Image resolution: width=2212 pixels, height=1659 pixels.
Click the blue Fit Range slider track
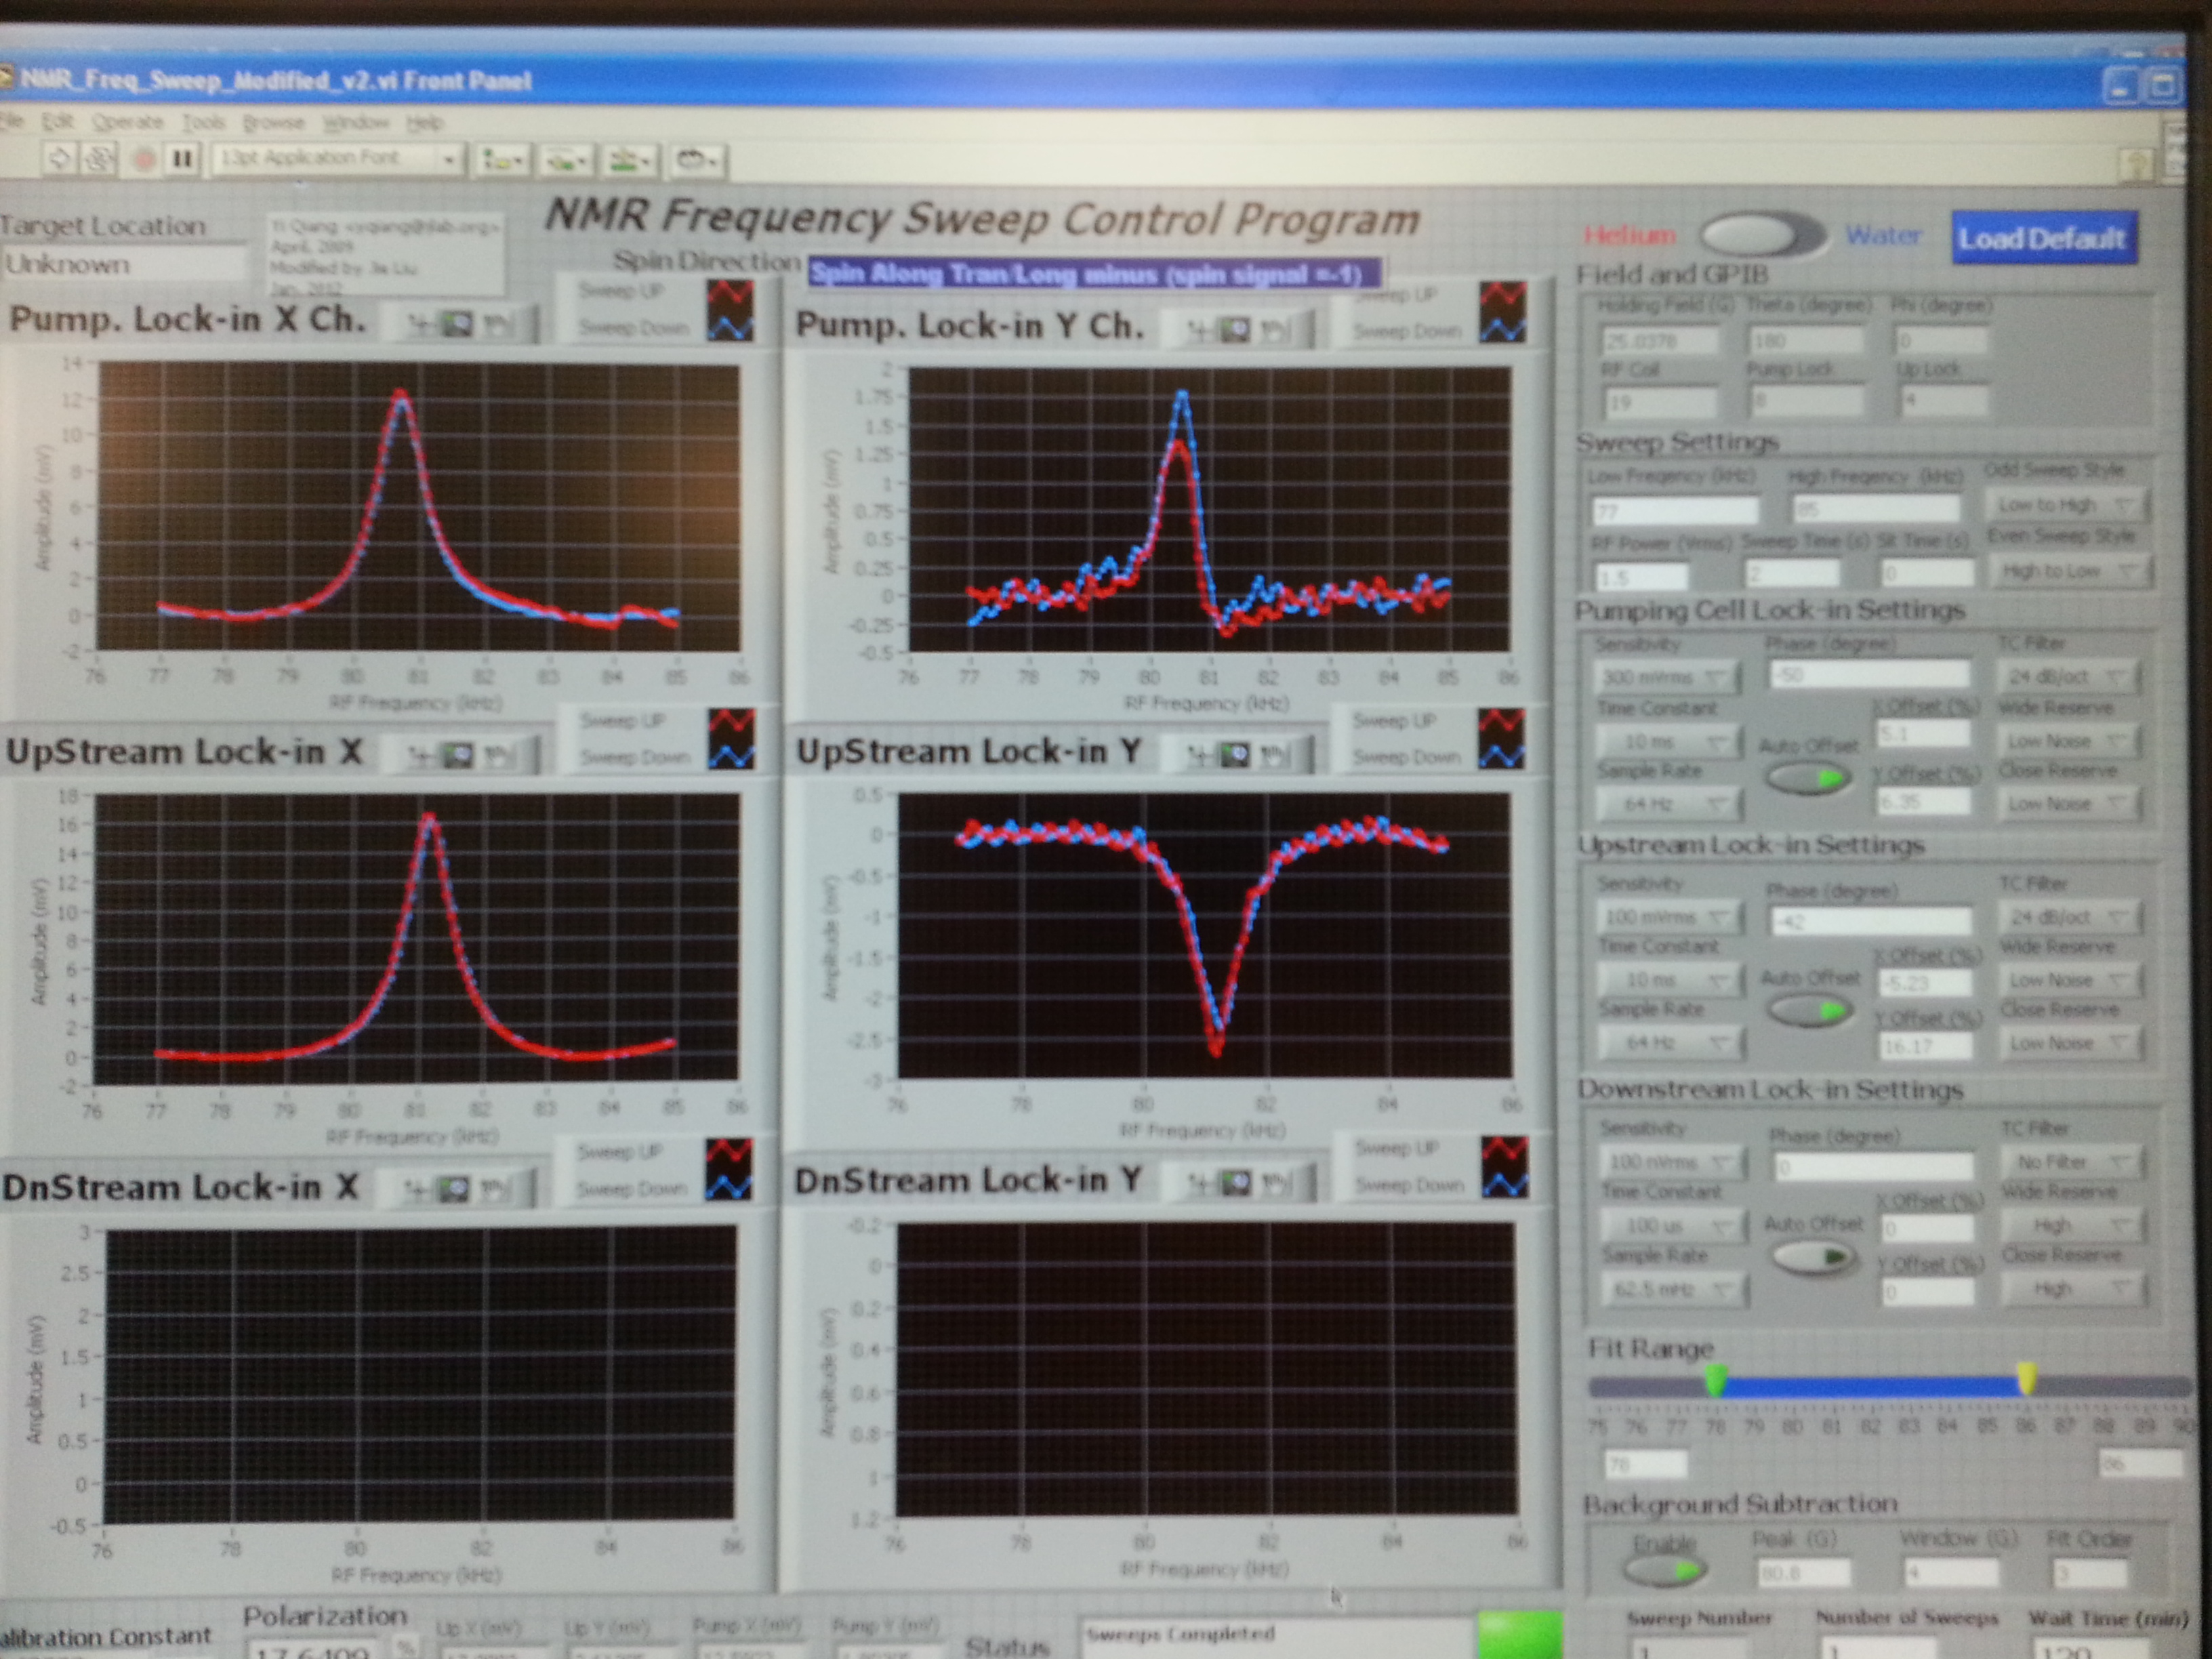click(1870, 1387)
